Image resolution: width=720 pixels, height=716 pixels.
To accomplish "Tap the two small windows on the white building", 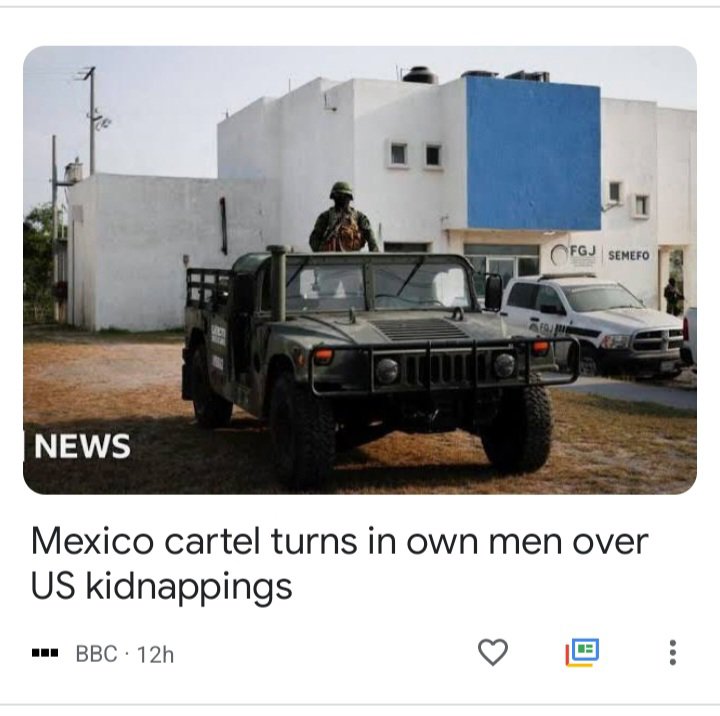I will (416, 155).
